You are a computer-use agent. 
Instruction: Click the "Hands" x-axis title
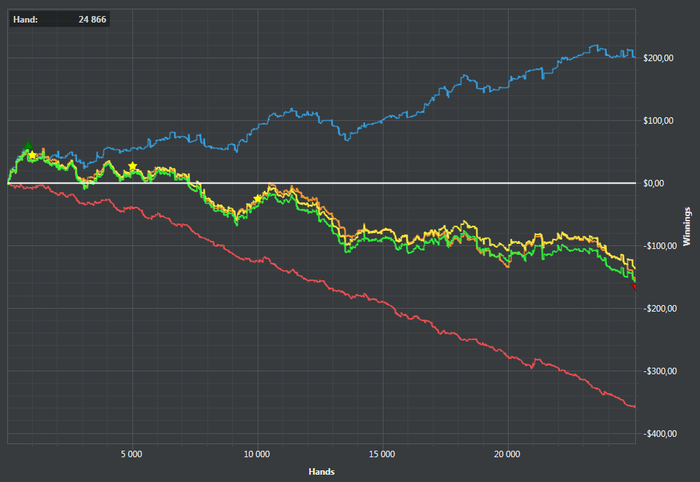(x=321, y=472)
